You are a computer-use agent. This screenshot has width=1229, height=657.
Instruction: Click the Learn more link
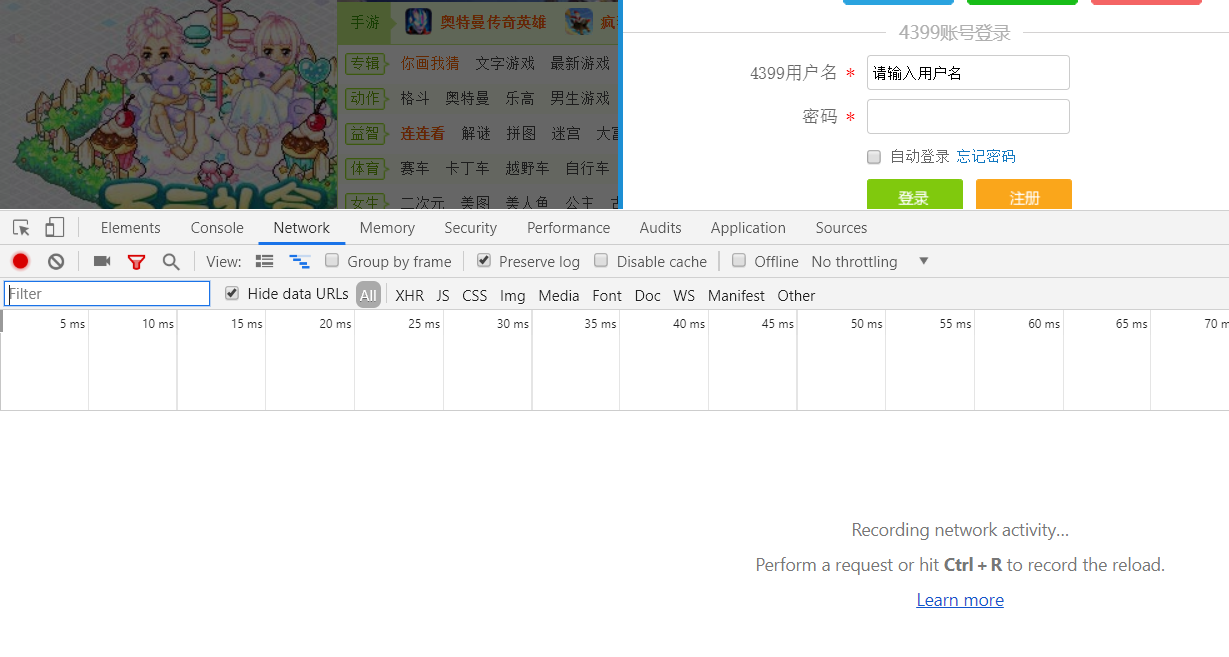coord(960,600)
